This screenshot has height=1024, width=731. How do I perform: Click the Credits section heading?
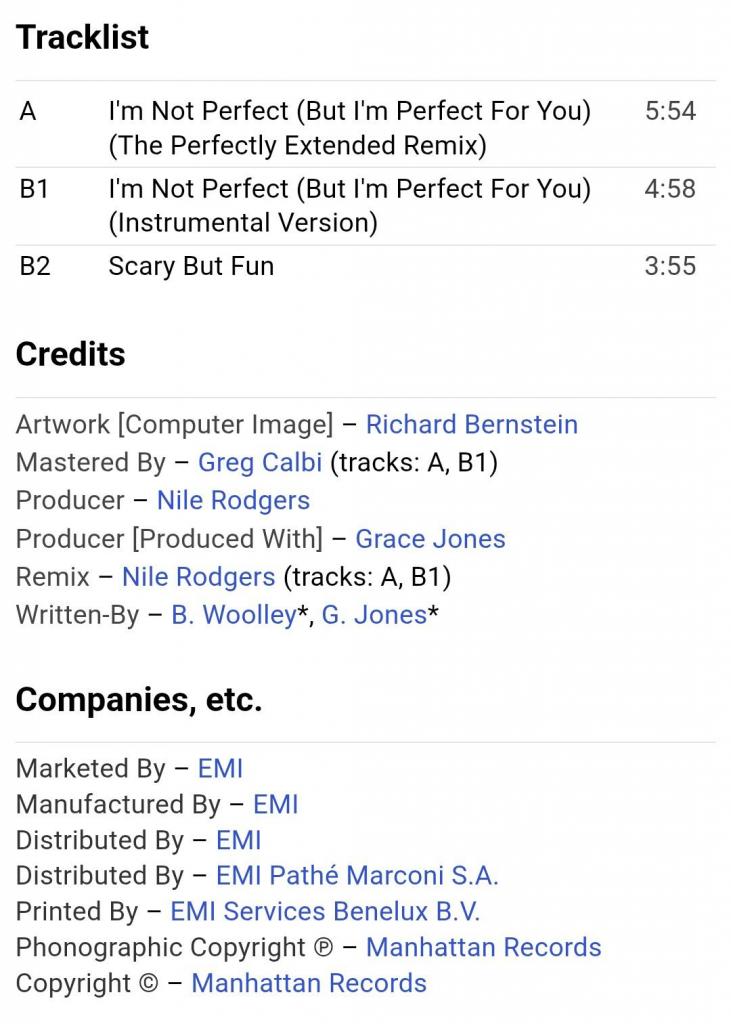click(x=70, y=354)
